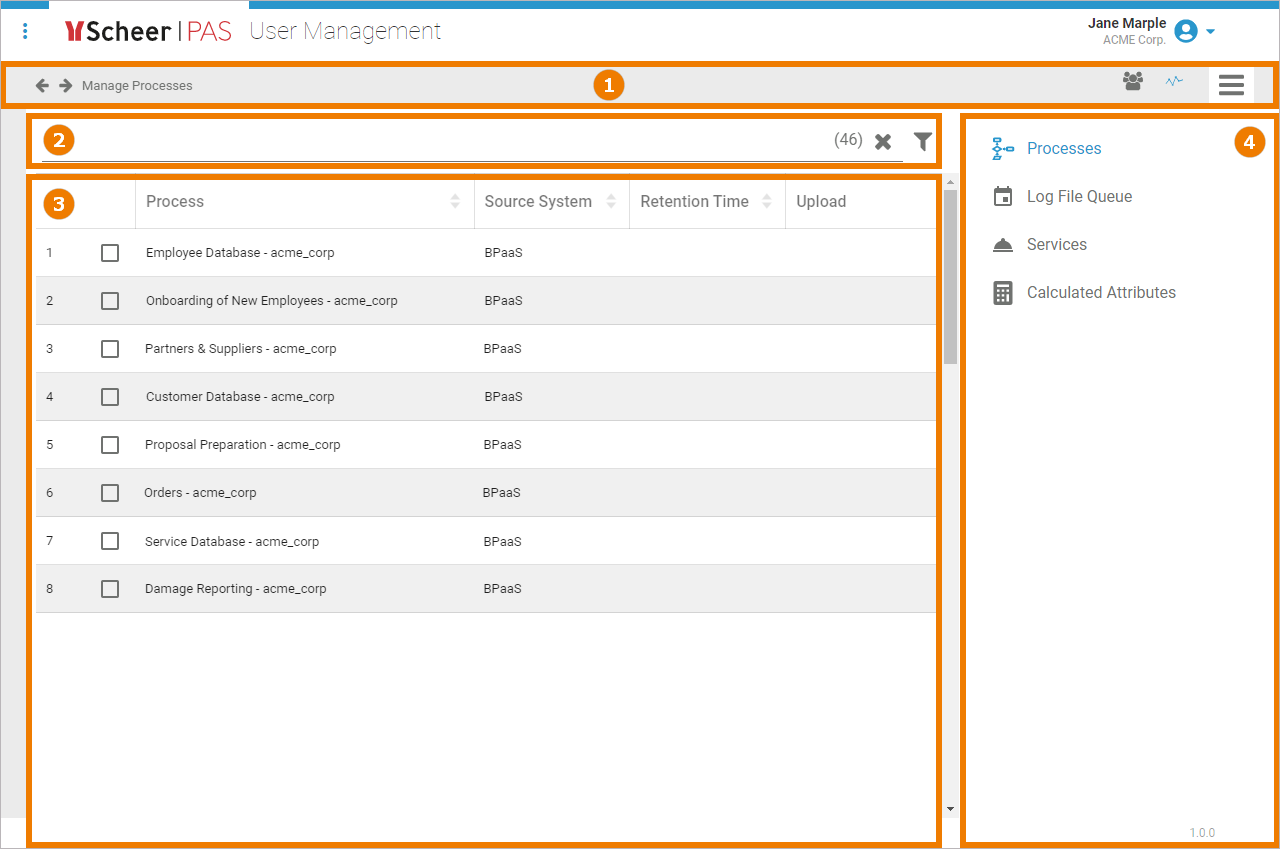
Task: Select checkbox for Orders - acme_corp
Action: (x=110, y=493)
